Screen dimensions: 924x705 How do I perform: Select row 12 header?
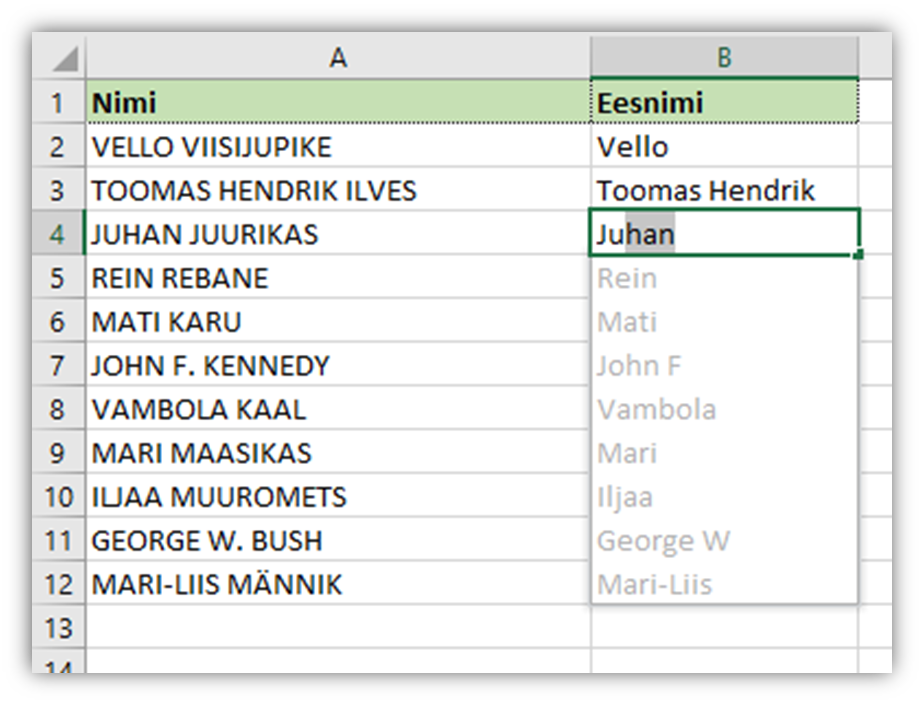[x=58, y=585]
